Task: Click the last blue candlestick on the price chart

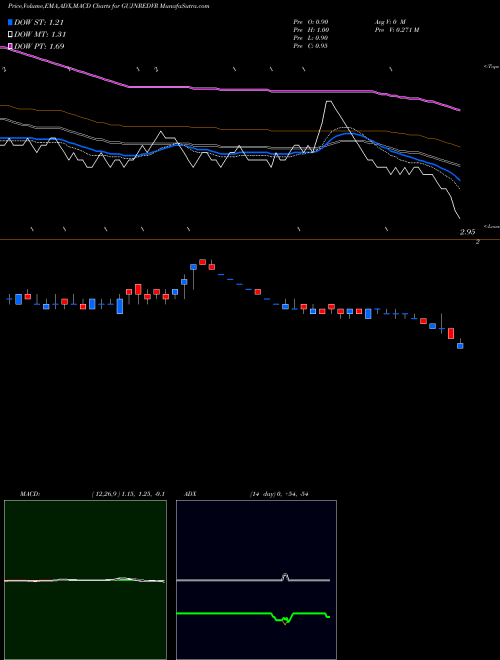Action: (x=460, y=346)
